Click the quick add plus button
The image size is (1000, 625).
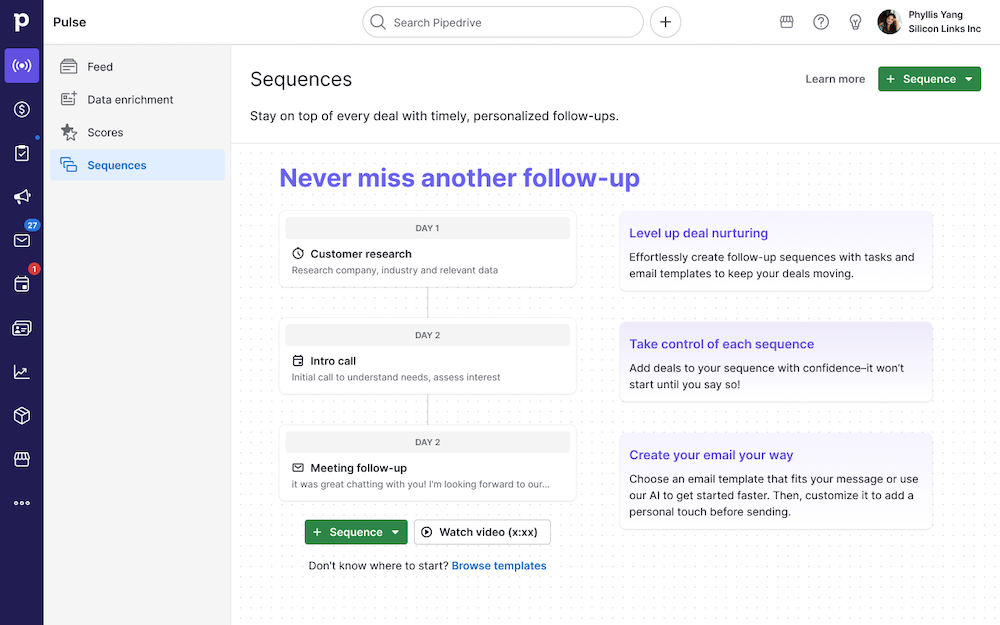pos(665,22)
